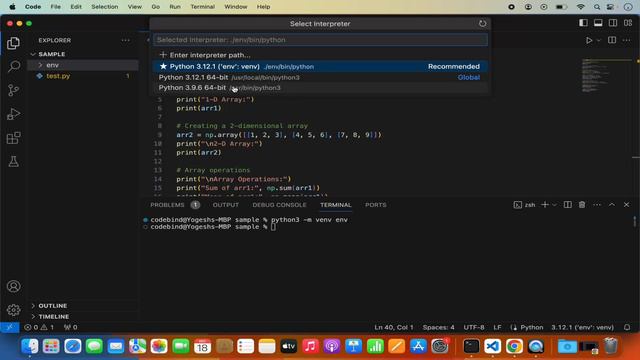Choose Enter interpreter path option
This screenshot has width=640, height=360.
320,55
